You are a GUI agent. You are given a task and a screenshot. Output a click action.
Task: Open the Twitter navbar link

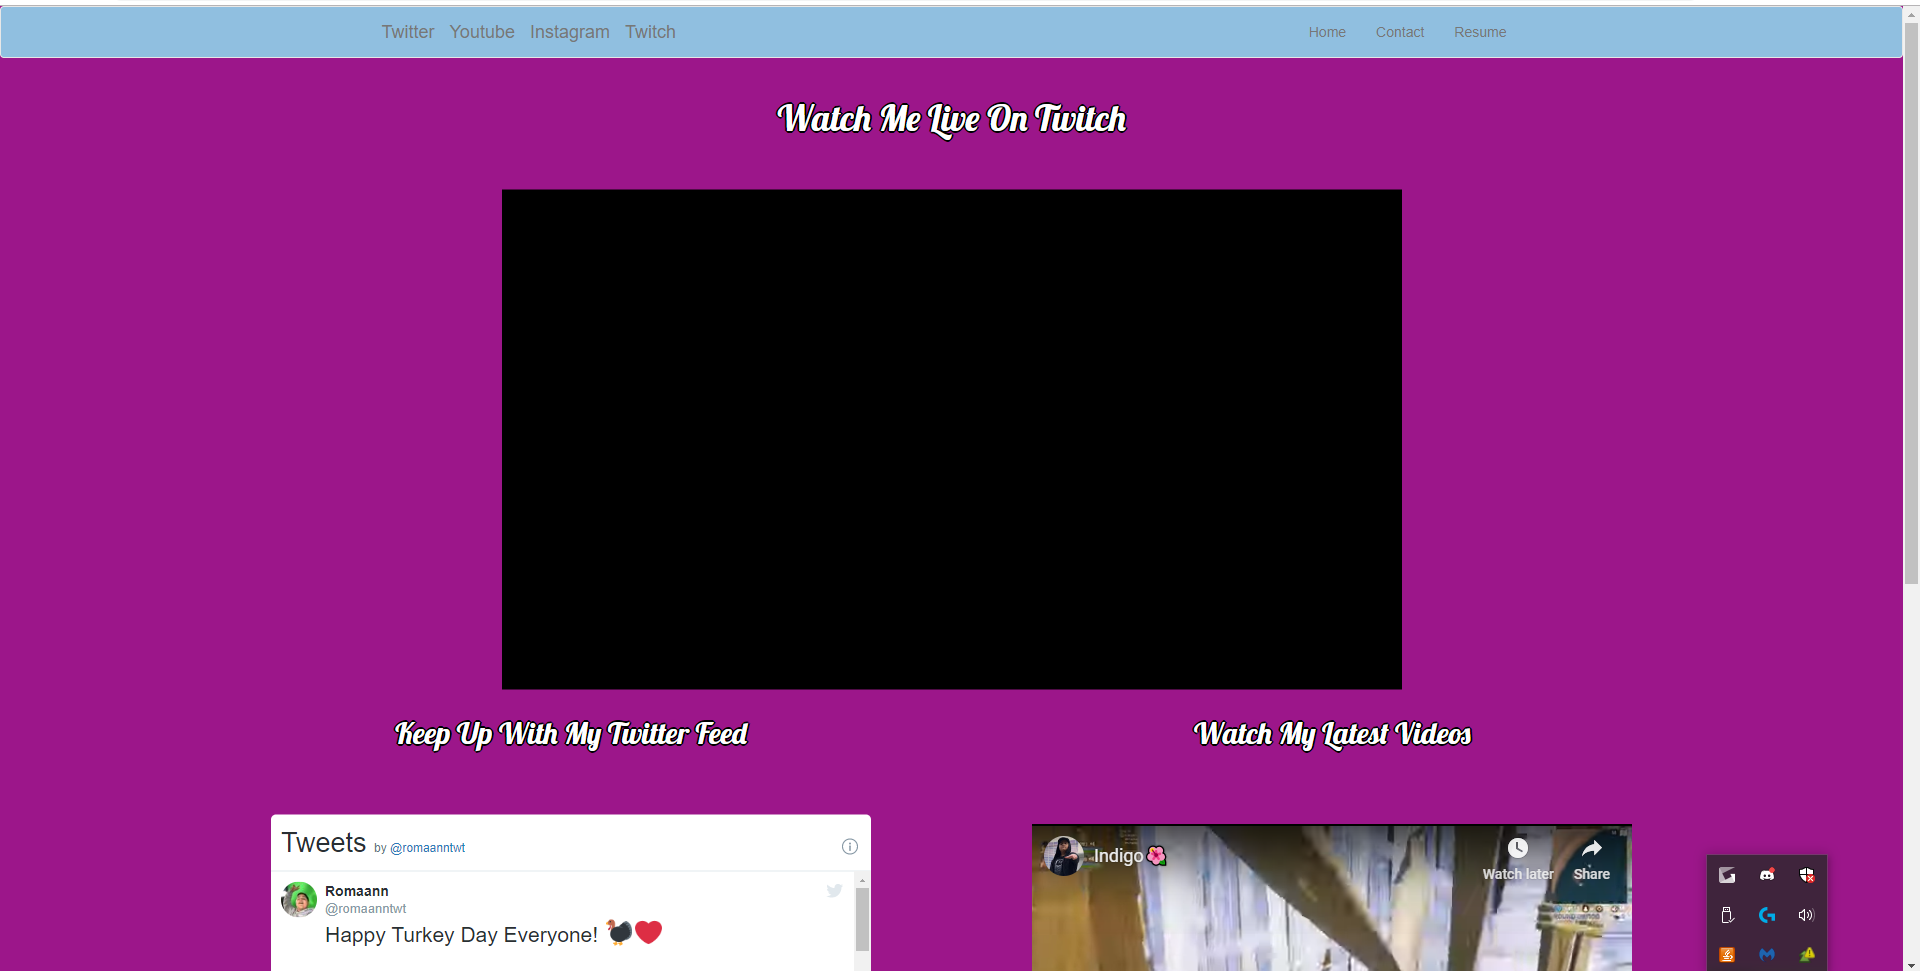pyautogui.click(x=408, y=32)
